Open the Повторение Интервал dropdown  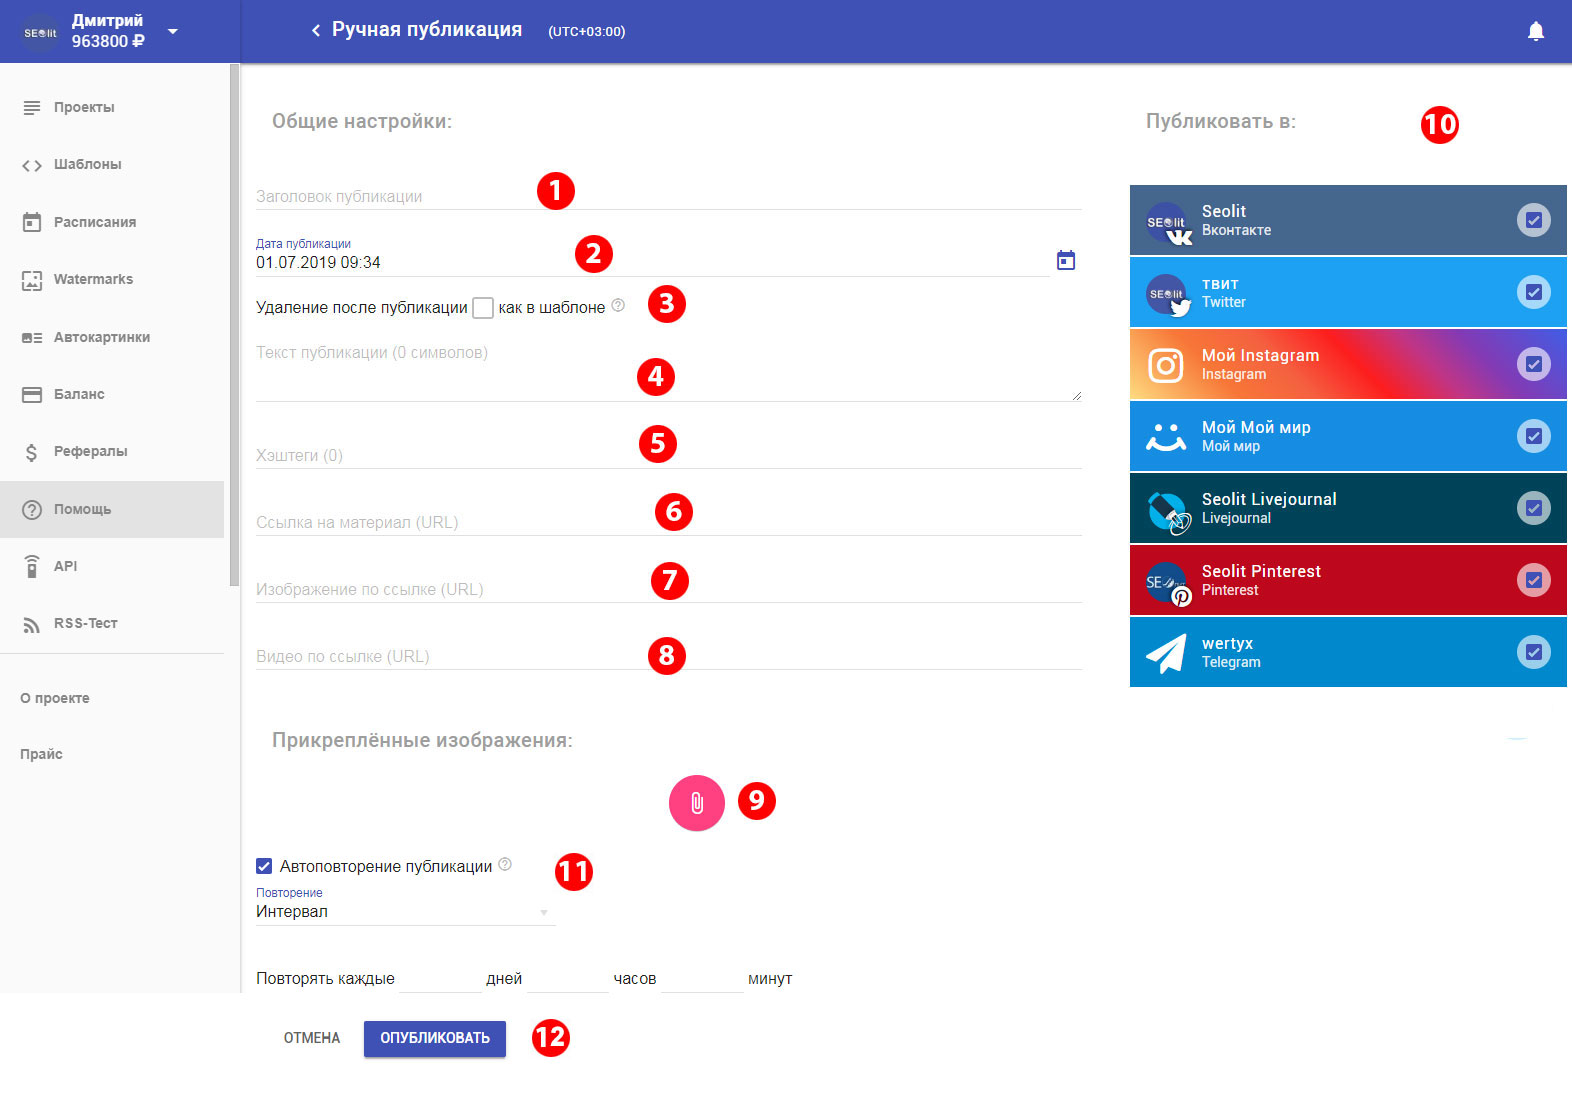(x=404, y=912)
